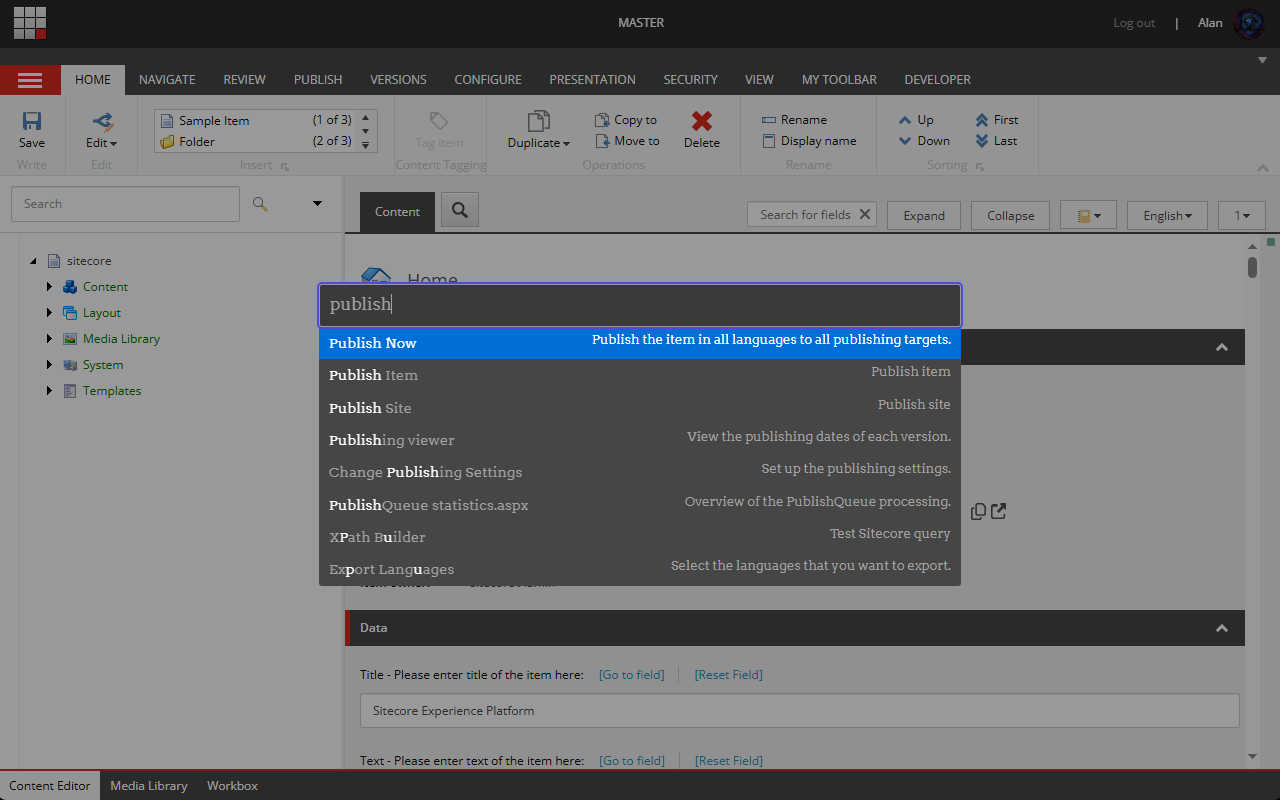
Task: Open the REVIEW ribbon tab
Action: (244, 80)
